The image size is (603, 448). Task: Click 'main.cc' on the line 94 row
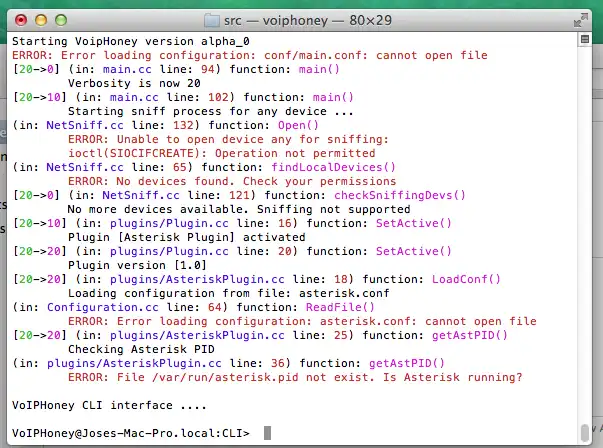pos(127,69)
